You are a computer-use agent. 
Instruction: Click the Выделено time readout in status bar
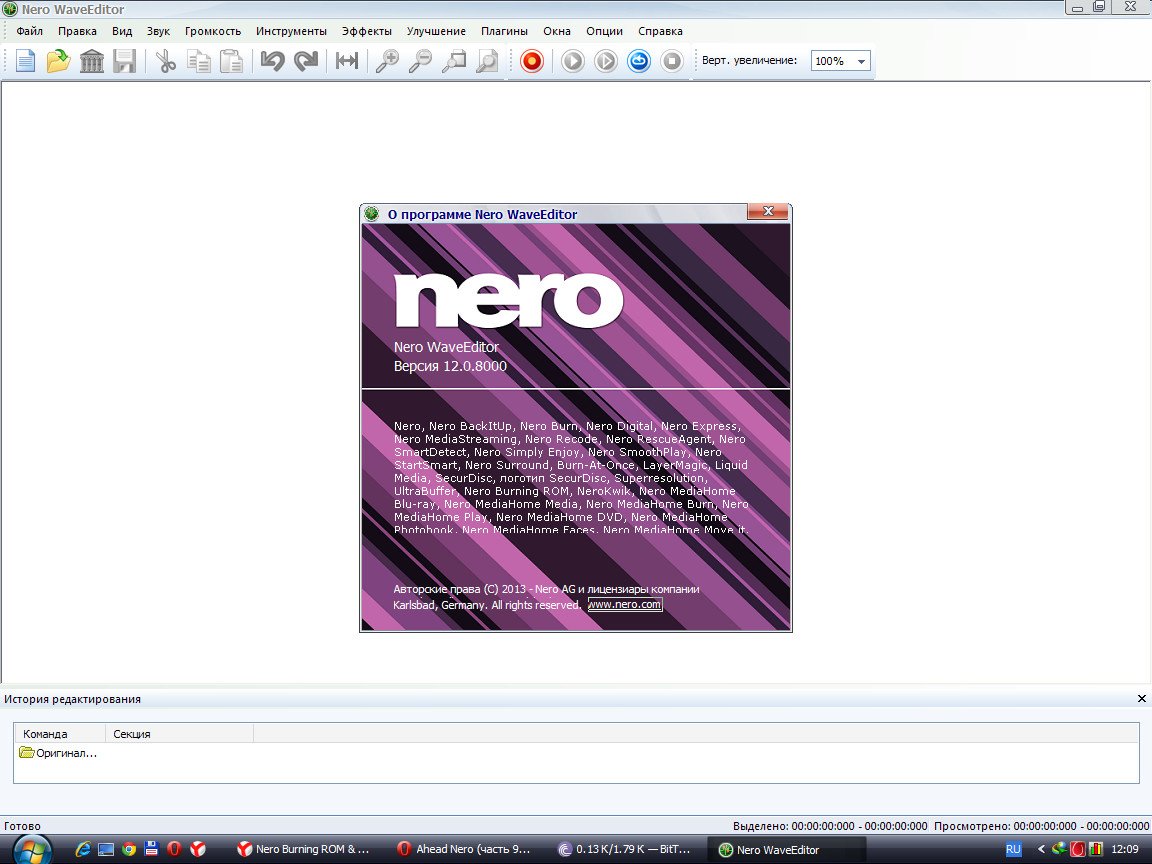830,826
